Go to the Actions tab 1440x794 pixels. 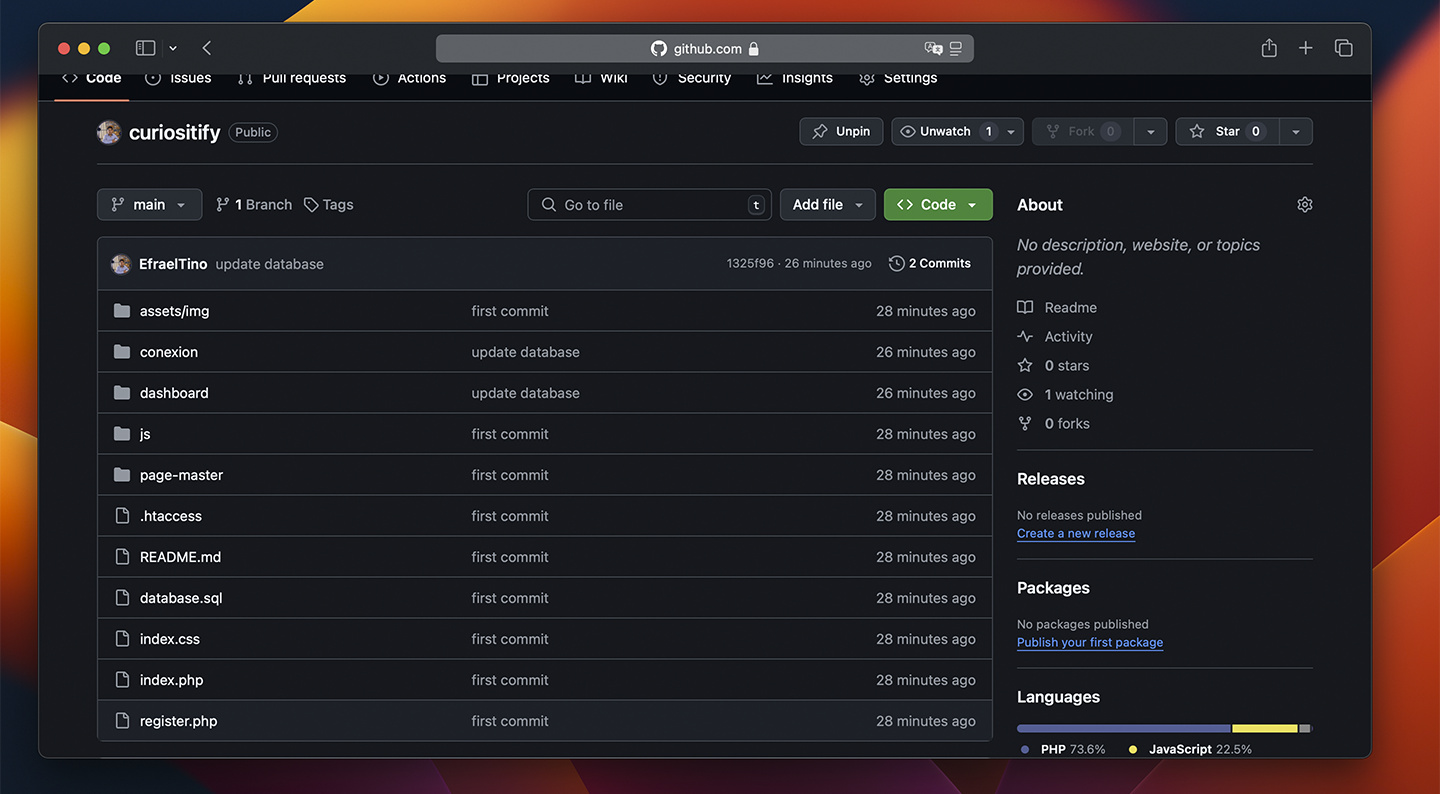click(x=410, y=78)
